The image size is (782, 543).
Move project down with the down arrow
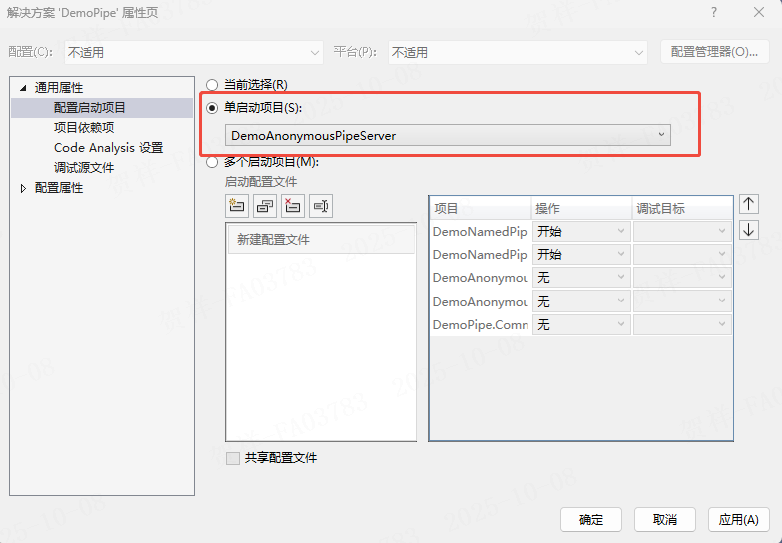(749, 230)
